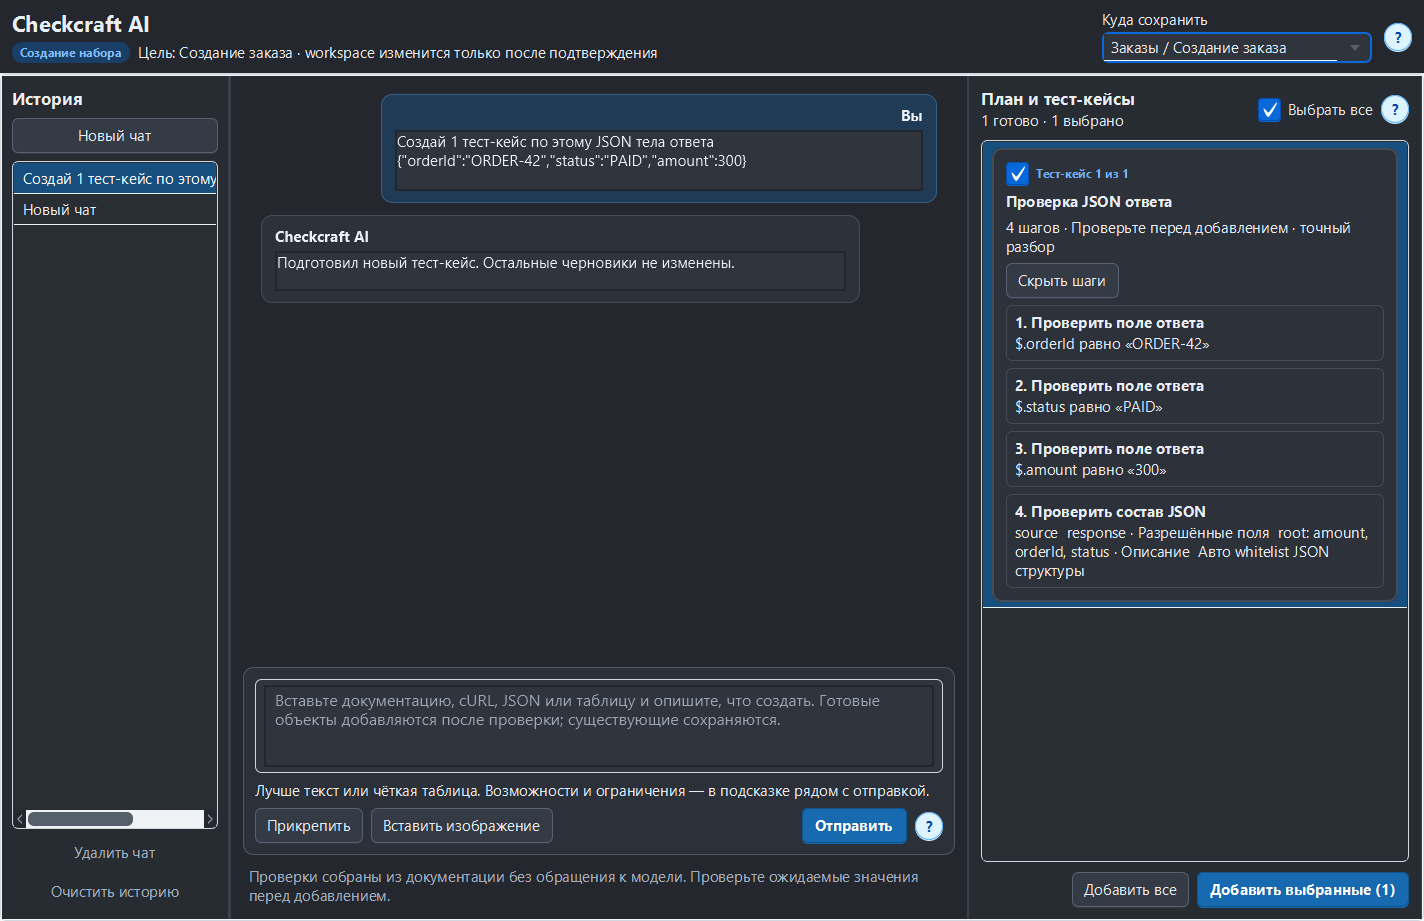Open the Куда сохранить dropdown

pyautogui.click(x=1236, y=48)
